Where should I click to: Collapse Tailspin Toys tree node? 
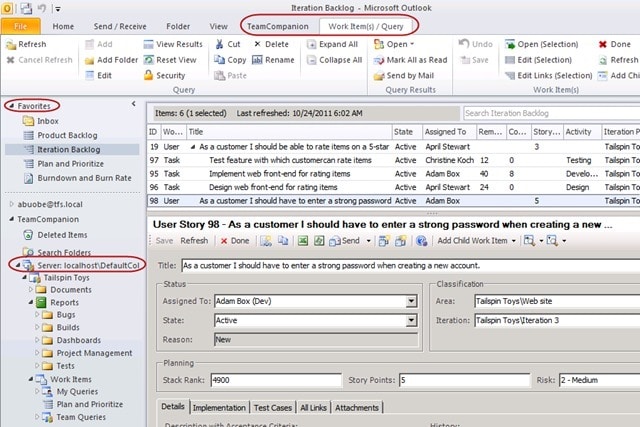click(24, 278)
